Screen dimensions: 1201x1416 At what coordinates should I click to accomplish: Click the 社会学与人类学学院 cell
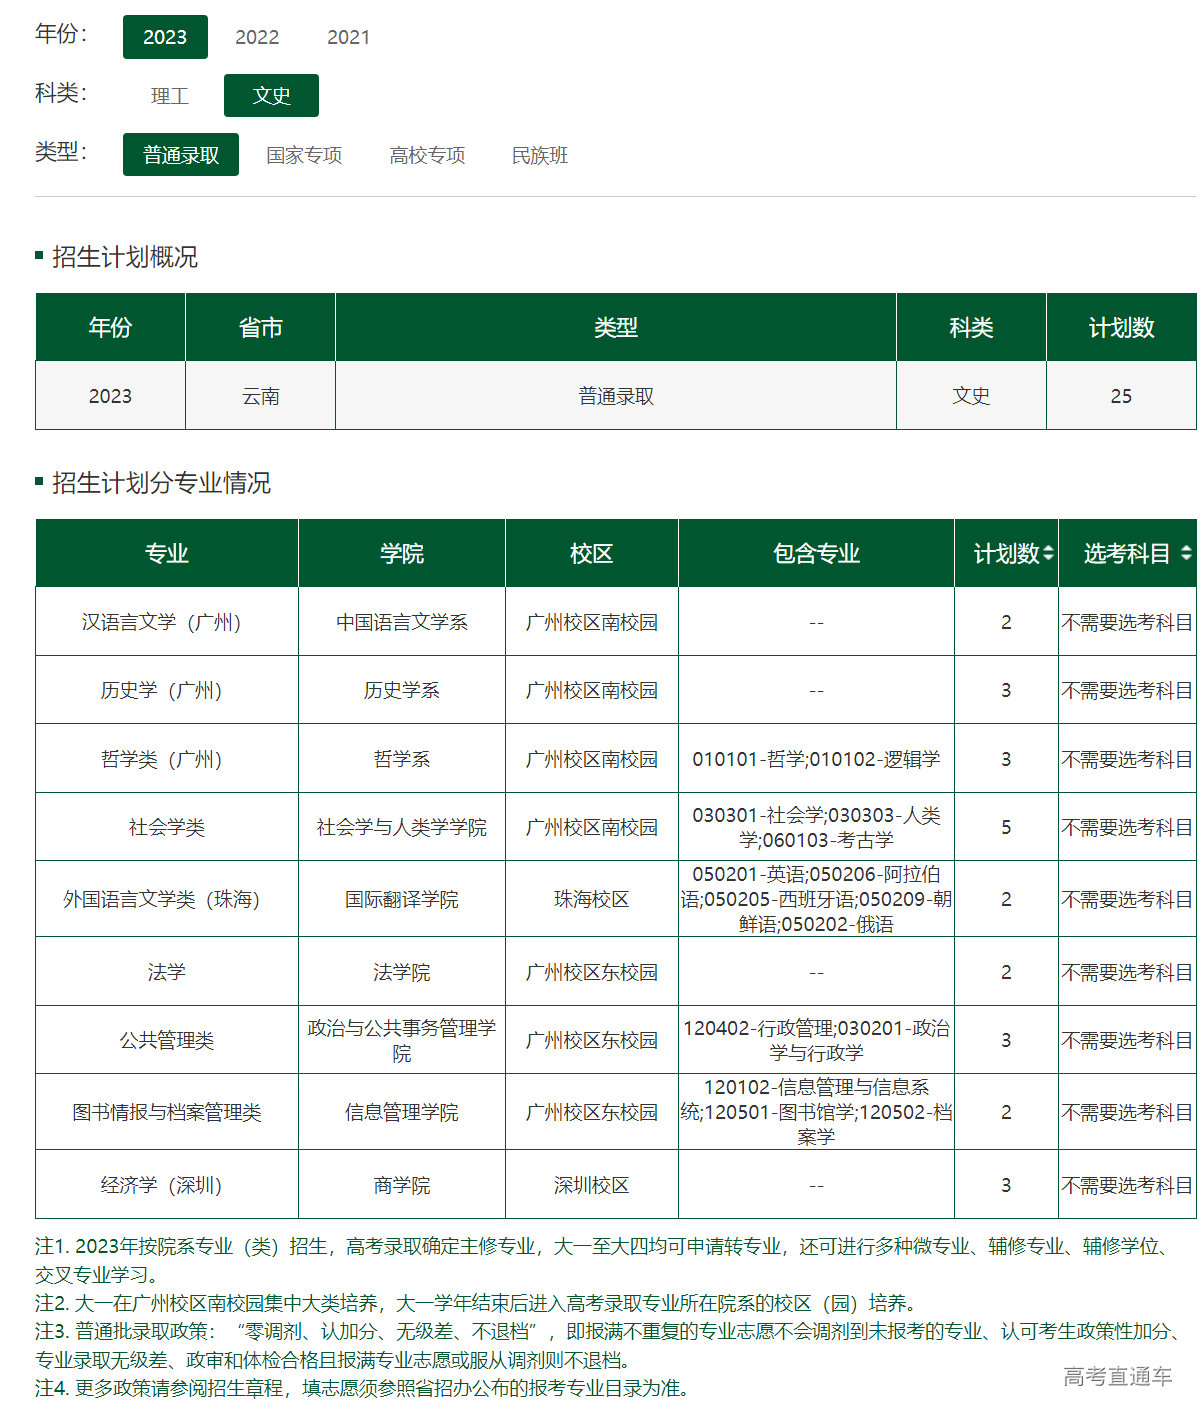(402, 827)
